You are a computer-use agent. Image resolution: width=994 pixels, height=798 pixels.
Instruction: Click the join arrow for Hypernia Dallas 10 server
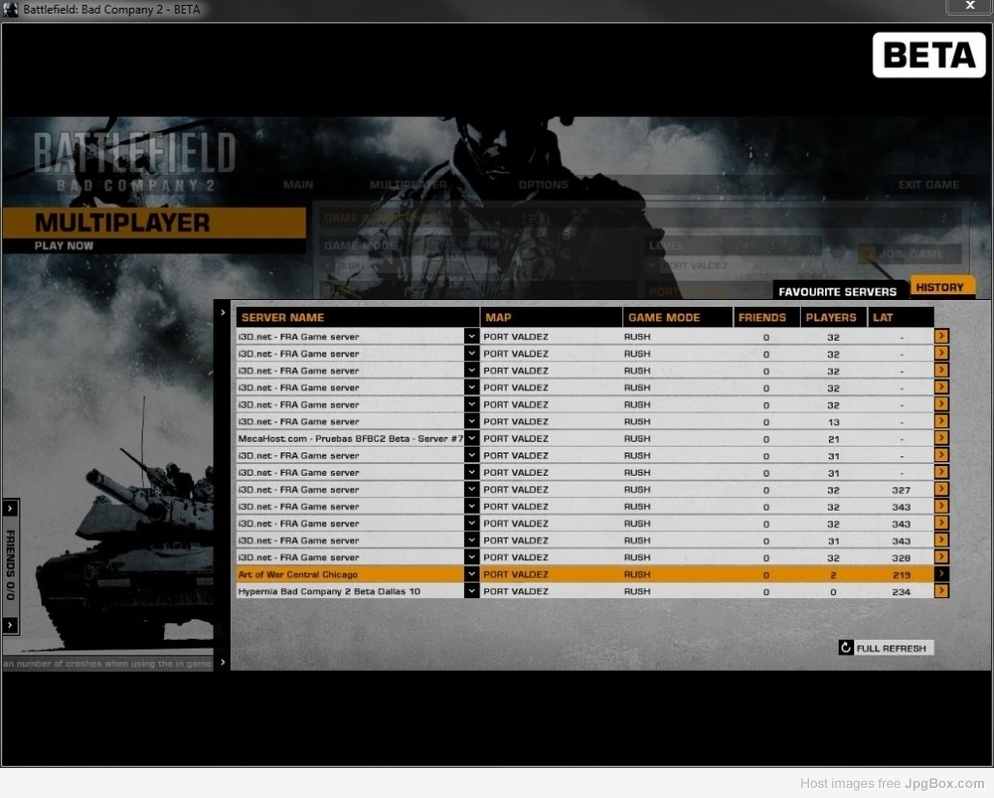941,591
